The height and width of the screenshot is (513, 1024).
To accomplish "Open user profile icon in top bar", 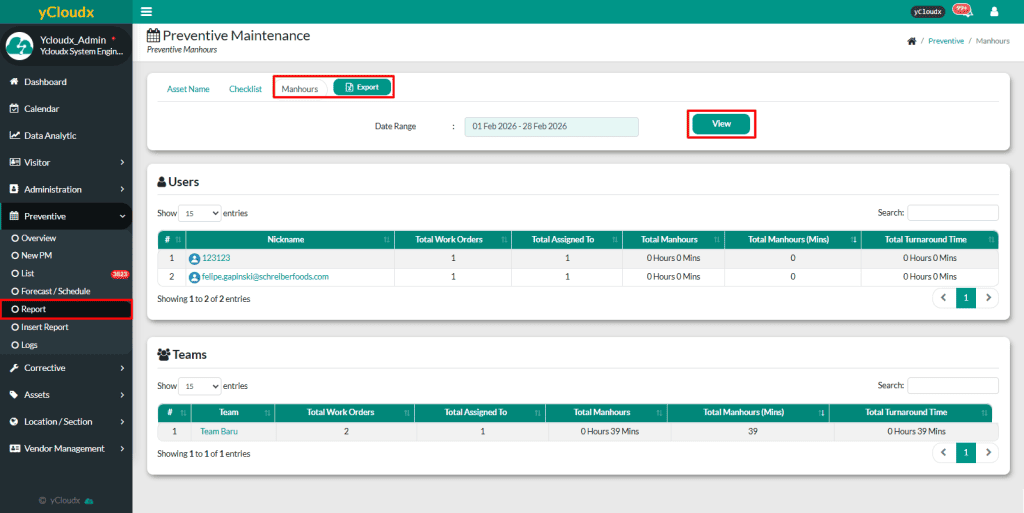I will 994,12.
